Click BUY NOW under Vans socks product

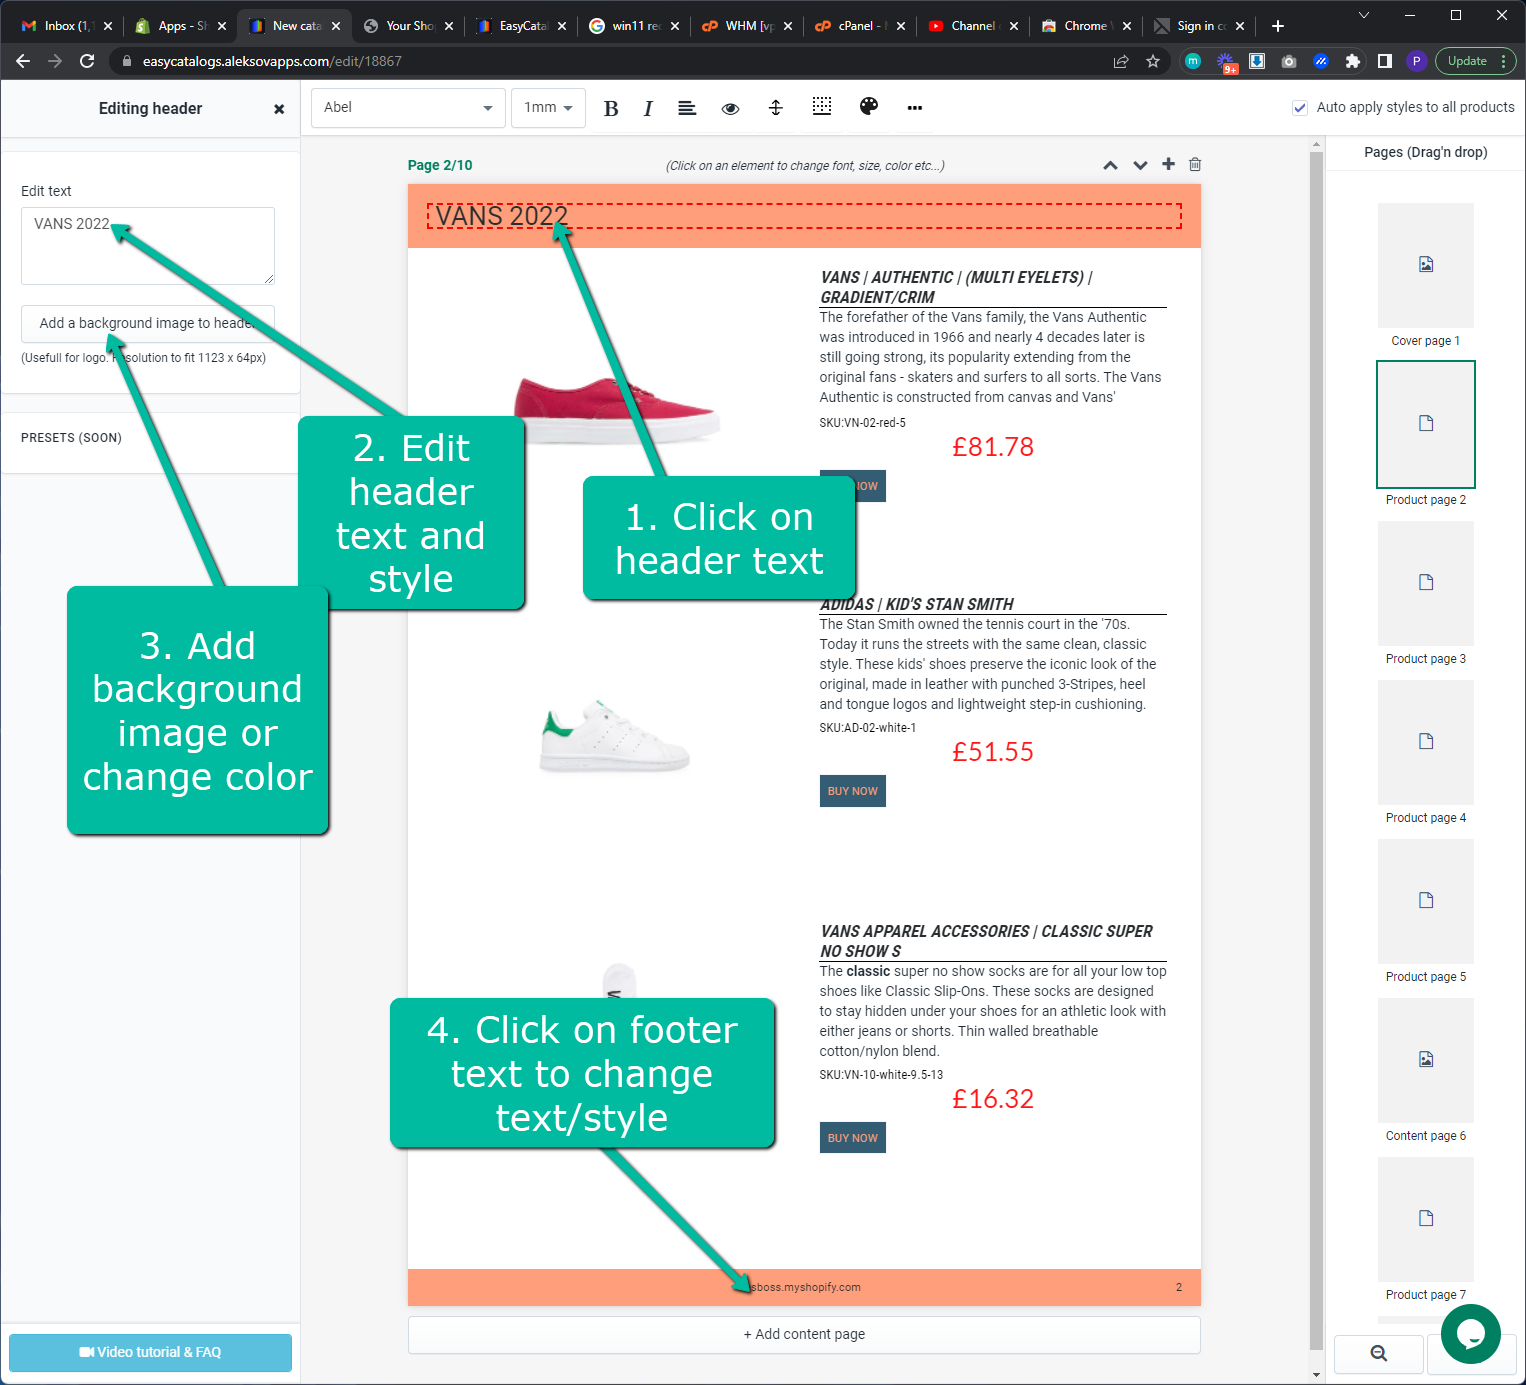click(x=853, y=1138)
